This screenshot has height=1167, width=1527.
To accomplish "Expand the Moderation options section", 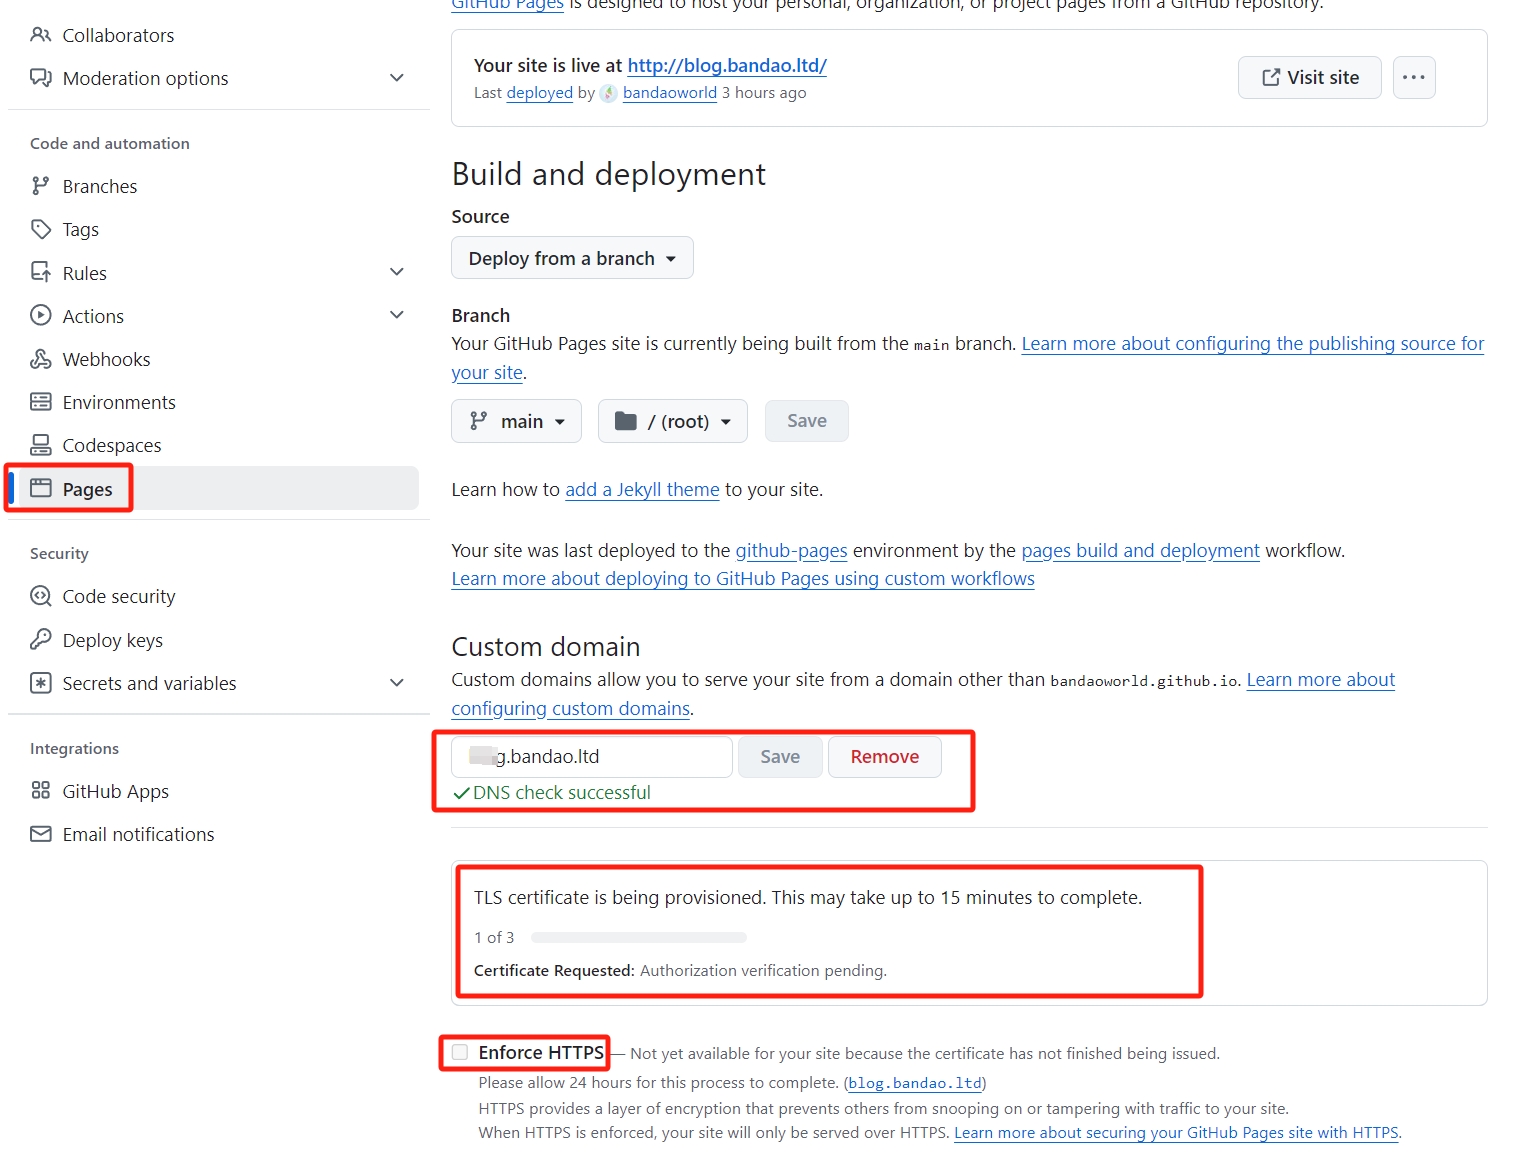I will 396,78.
